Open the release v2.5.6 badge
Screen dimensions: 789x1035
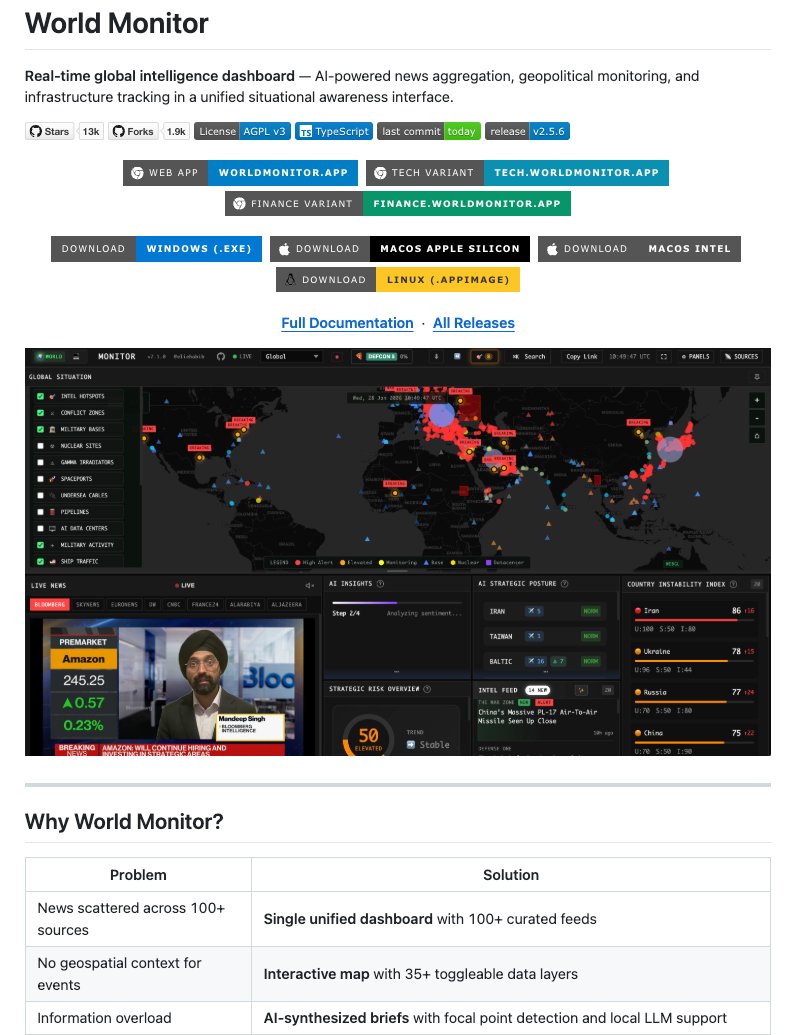tap(527, 131)
